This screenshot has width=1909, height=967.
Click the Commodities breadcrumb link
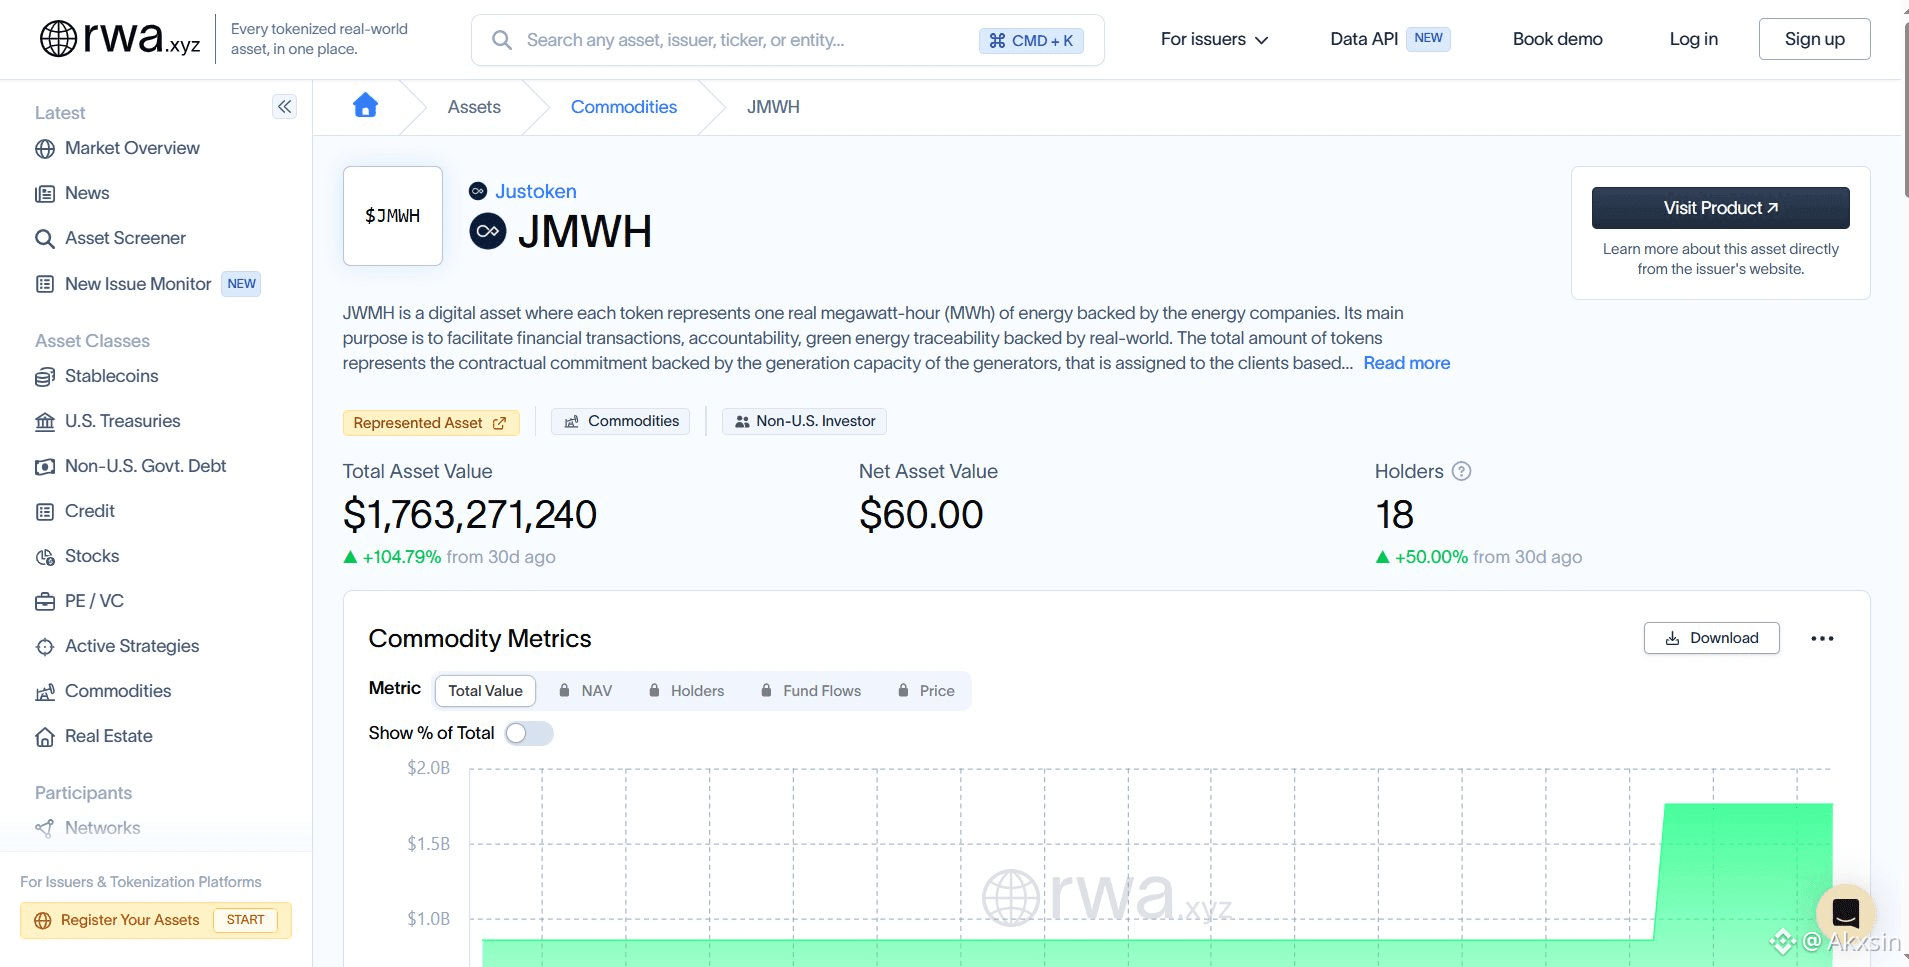tap(624, 107)
